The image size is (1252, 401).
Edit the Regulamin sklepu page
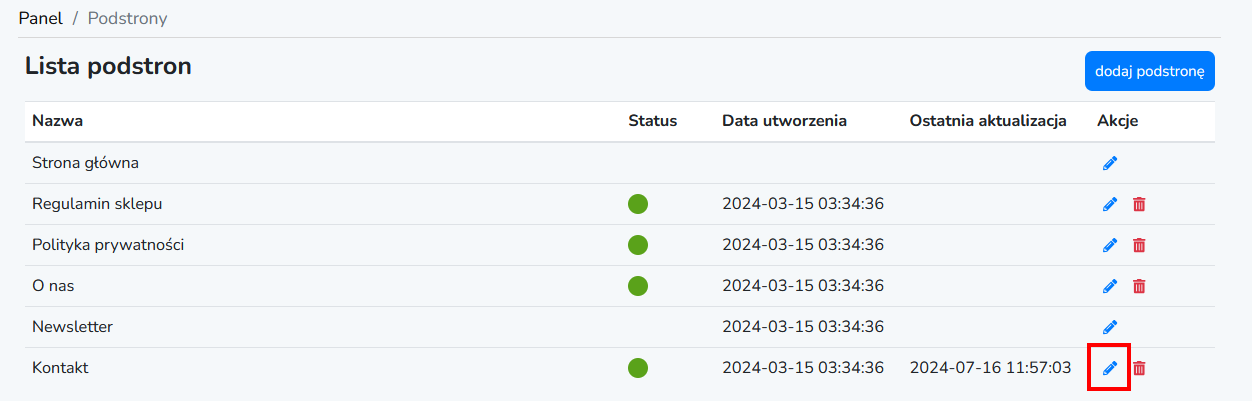coord(1109,204)
